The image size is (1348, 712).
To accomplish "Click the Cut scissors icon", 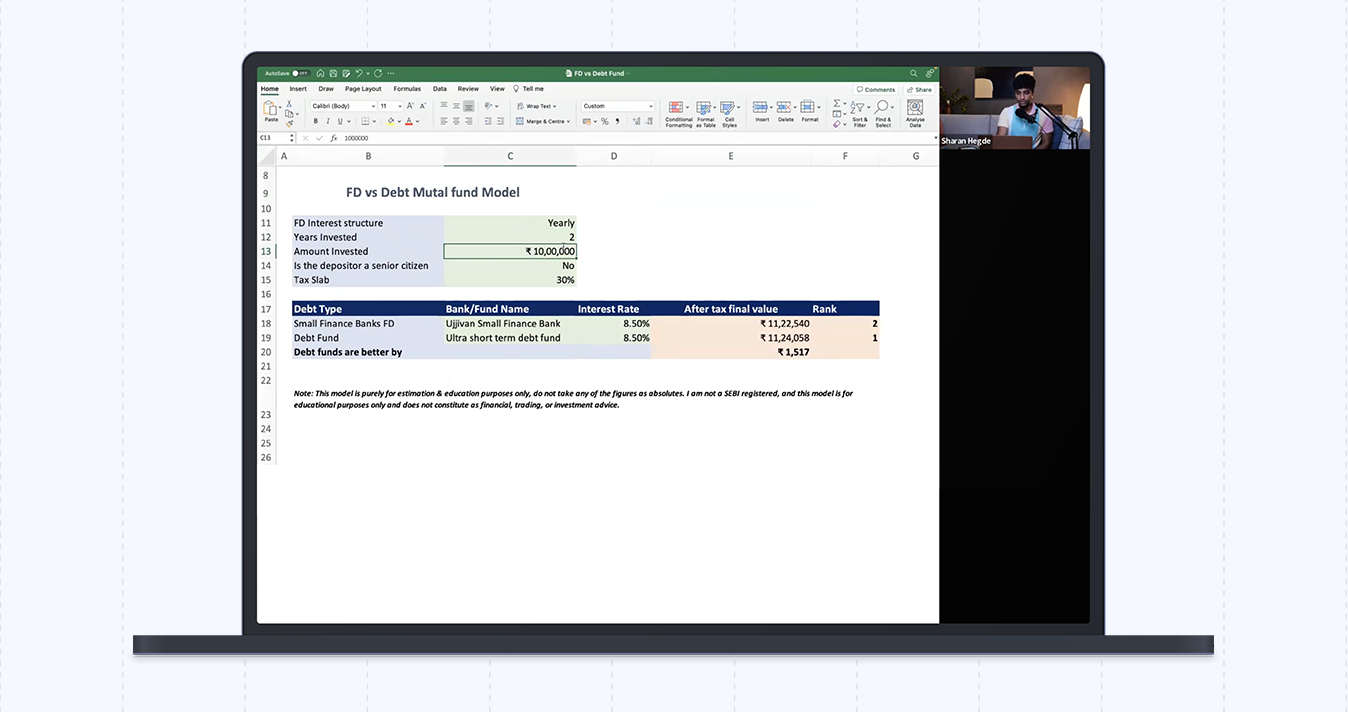I will coord(289,104).
